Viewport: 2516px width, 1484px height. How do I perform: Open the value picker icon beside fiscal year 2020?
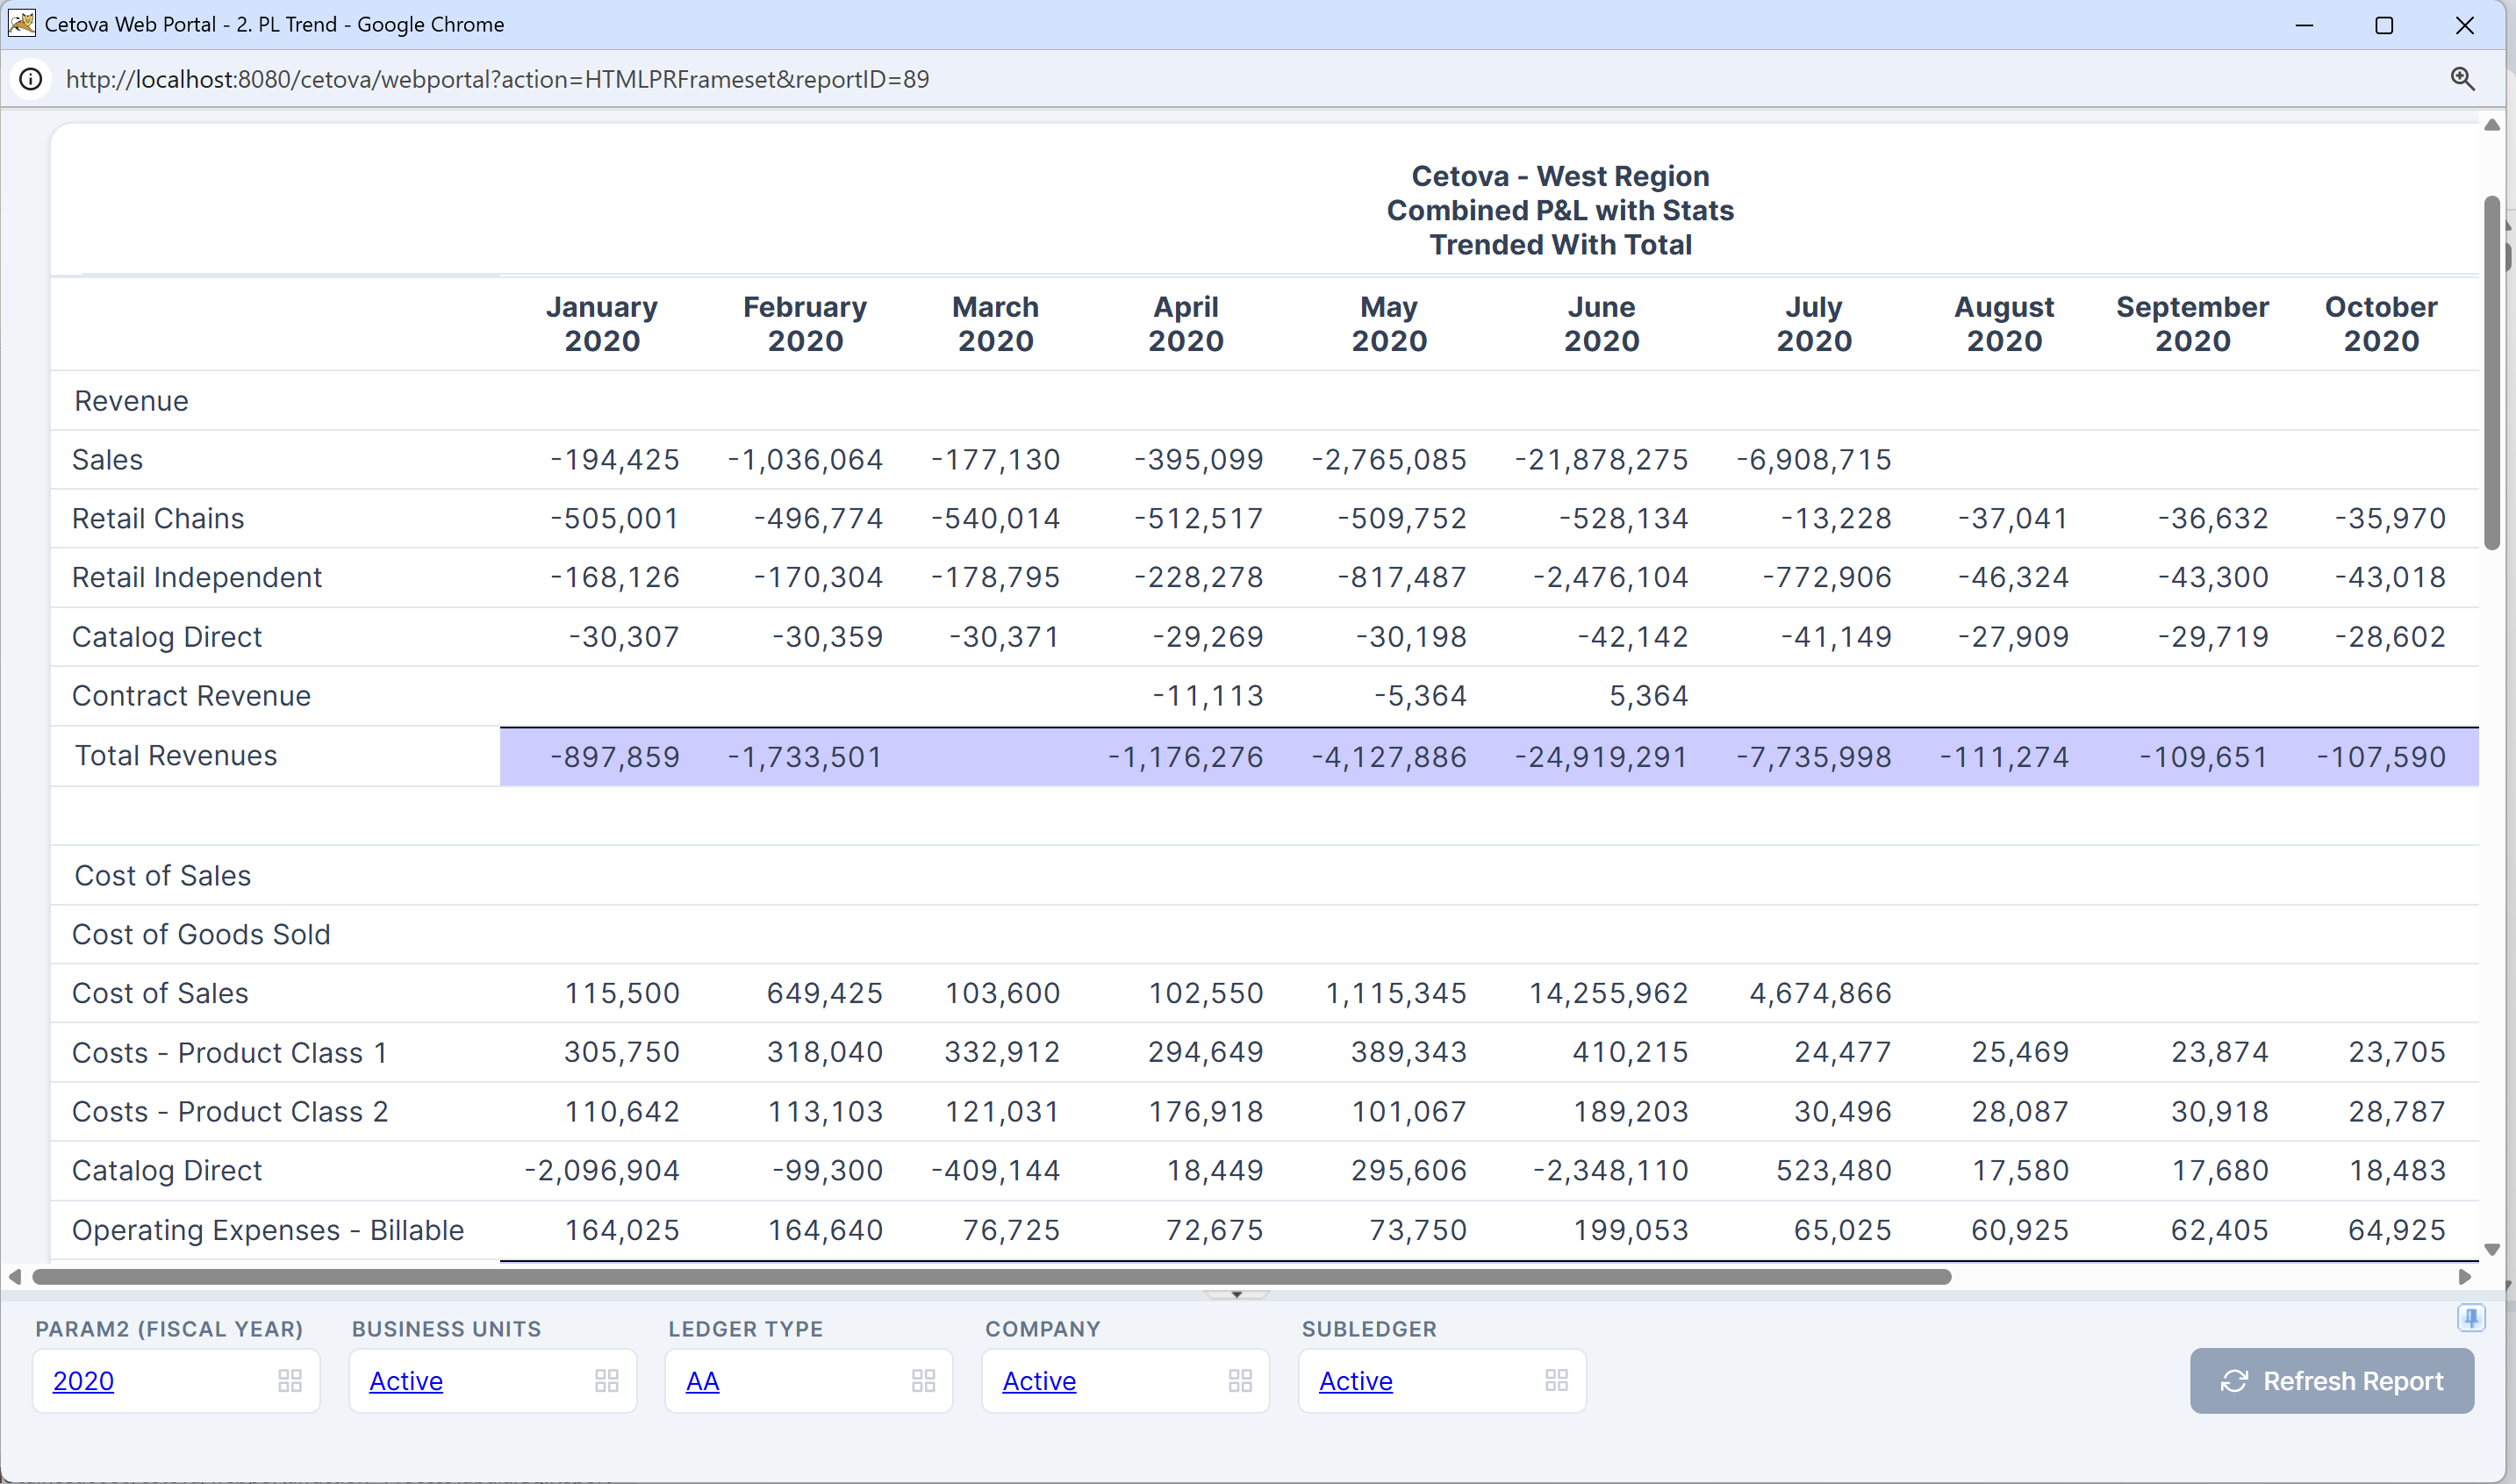(x=291, y=1380)
